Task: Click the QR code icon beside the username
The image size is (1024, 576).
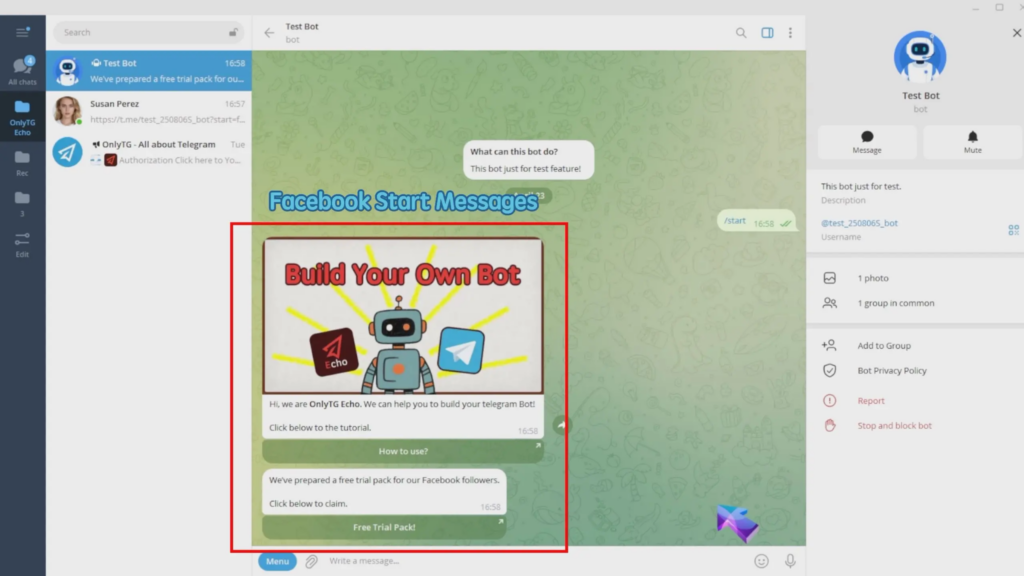Action: point(1013,230)
